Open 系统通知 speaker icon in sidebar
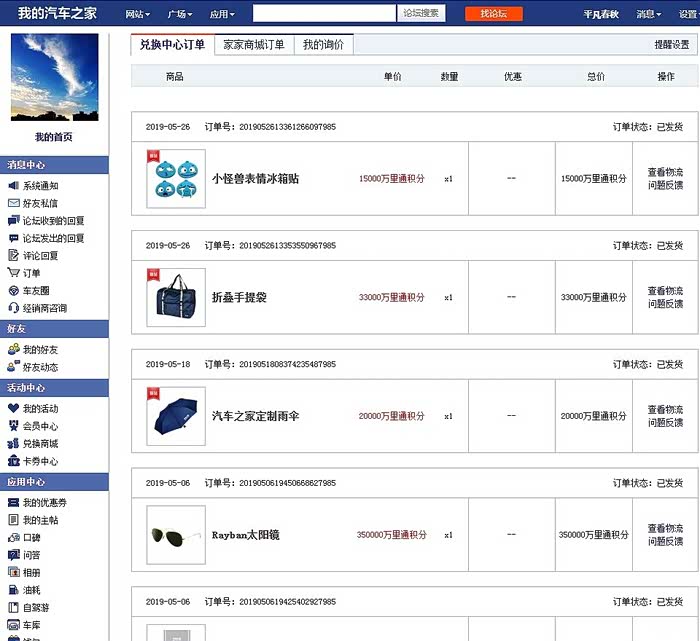700x641 pixels. [14, 186]
